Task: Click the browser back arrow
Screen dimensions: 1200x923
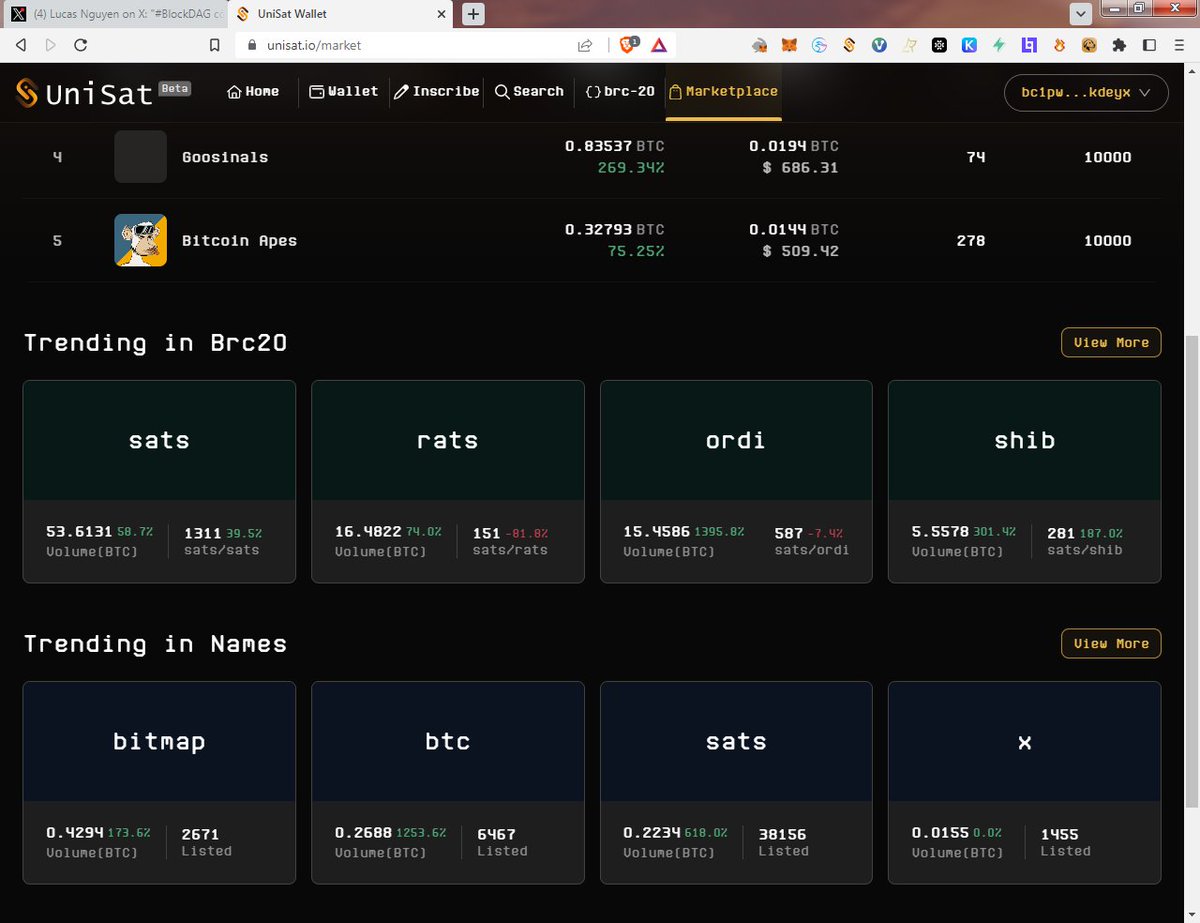Action: coord(21,45)
